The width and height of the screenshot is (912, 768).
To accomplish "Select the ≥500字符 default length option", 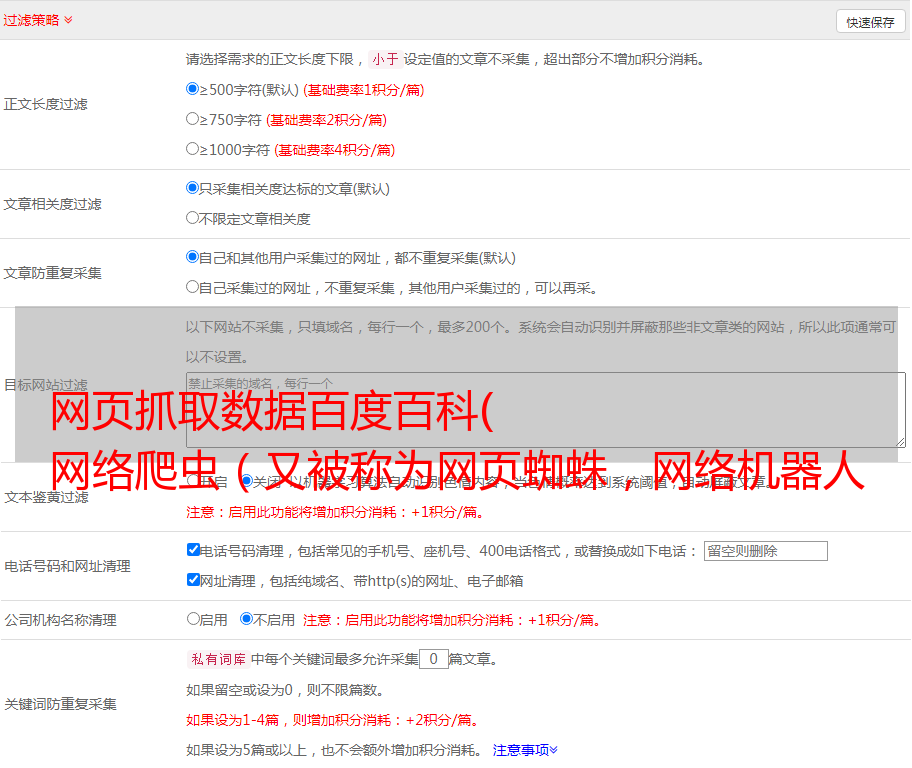I will pos(193,89).
